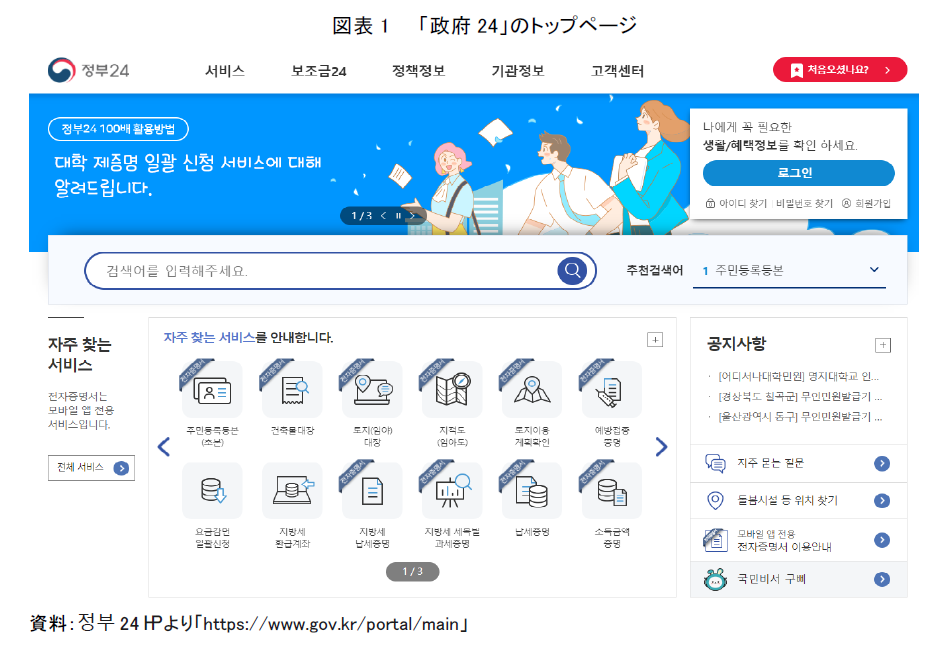Click the 지방세 환급계좌 tax refund icon
Image resolution: width=952 pixels, height=652 pixels.
coord(292,491)
